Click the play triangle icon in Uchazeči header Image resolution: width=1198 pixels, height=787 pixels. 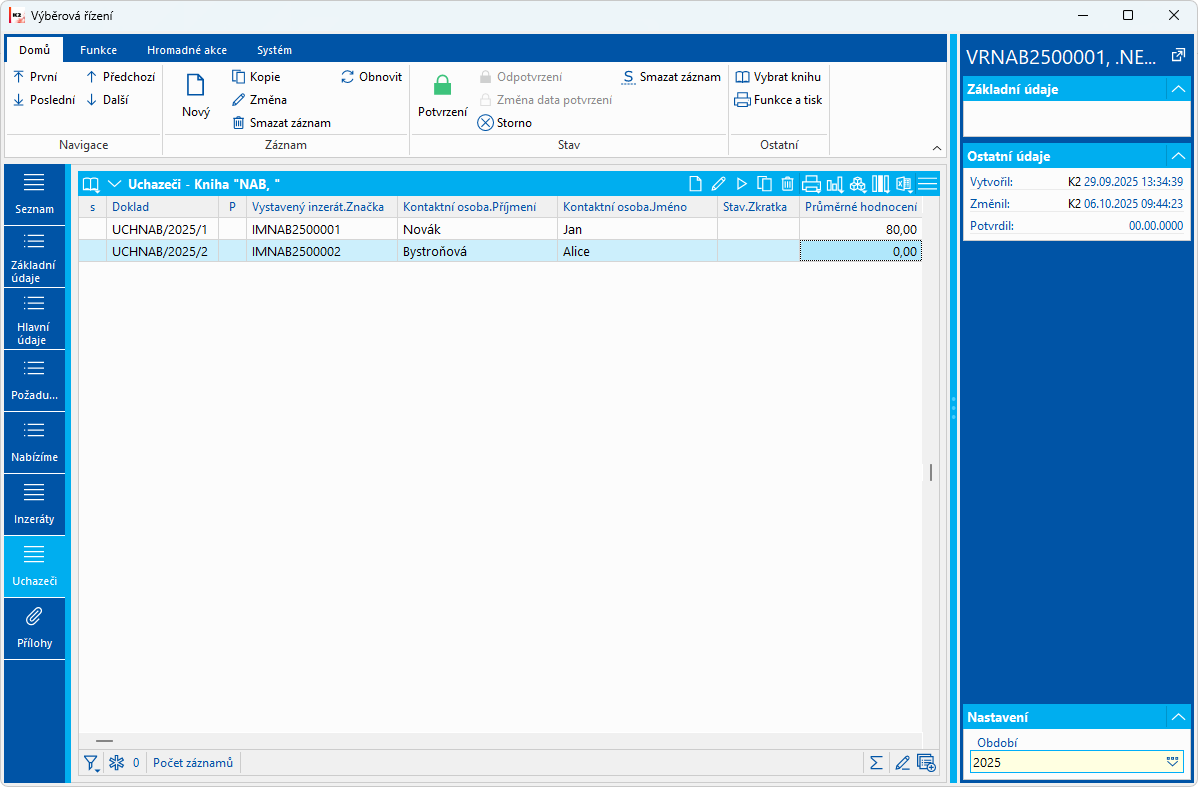click(x=741, y=183)
